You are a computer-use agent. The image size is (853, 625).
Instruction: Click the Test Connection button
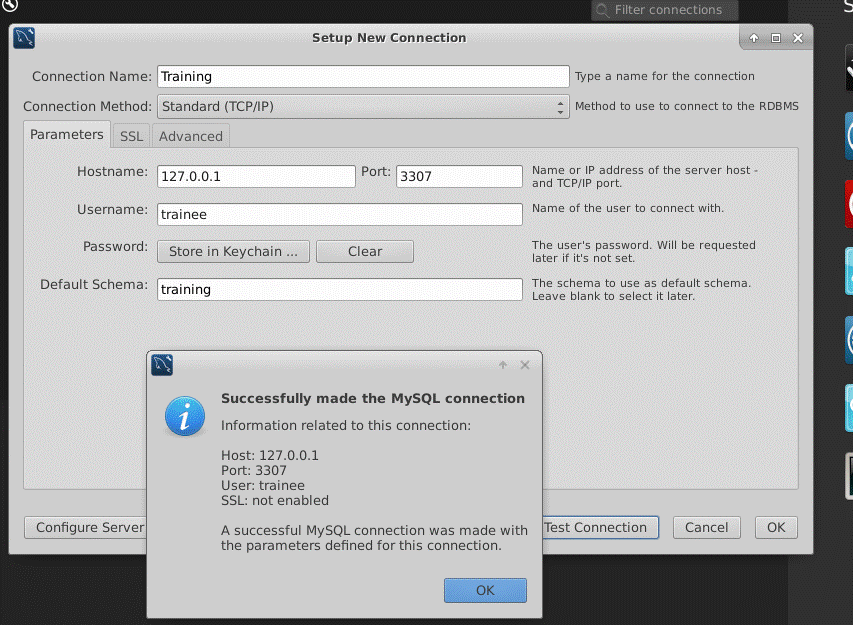600,528
